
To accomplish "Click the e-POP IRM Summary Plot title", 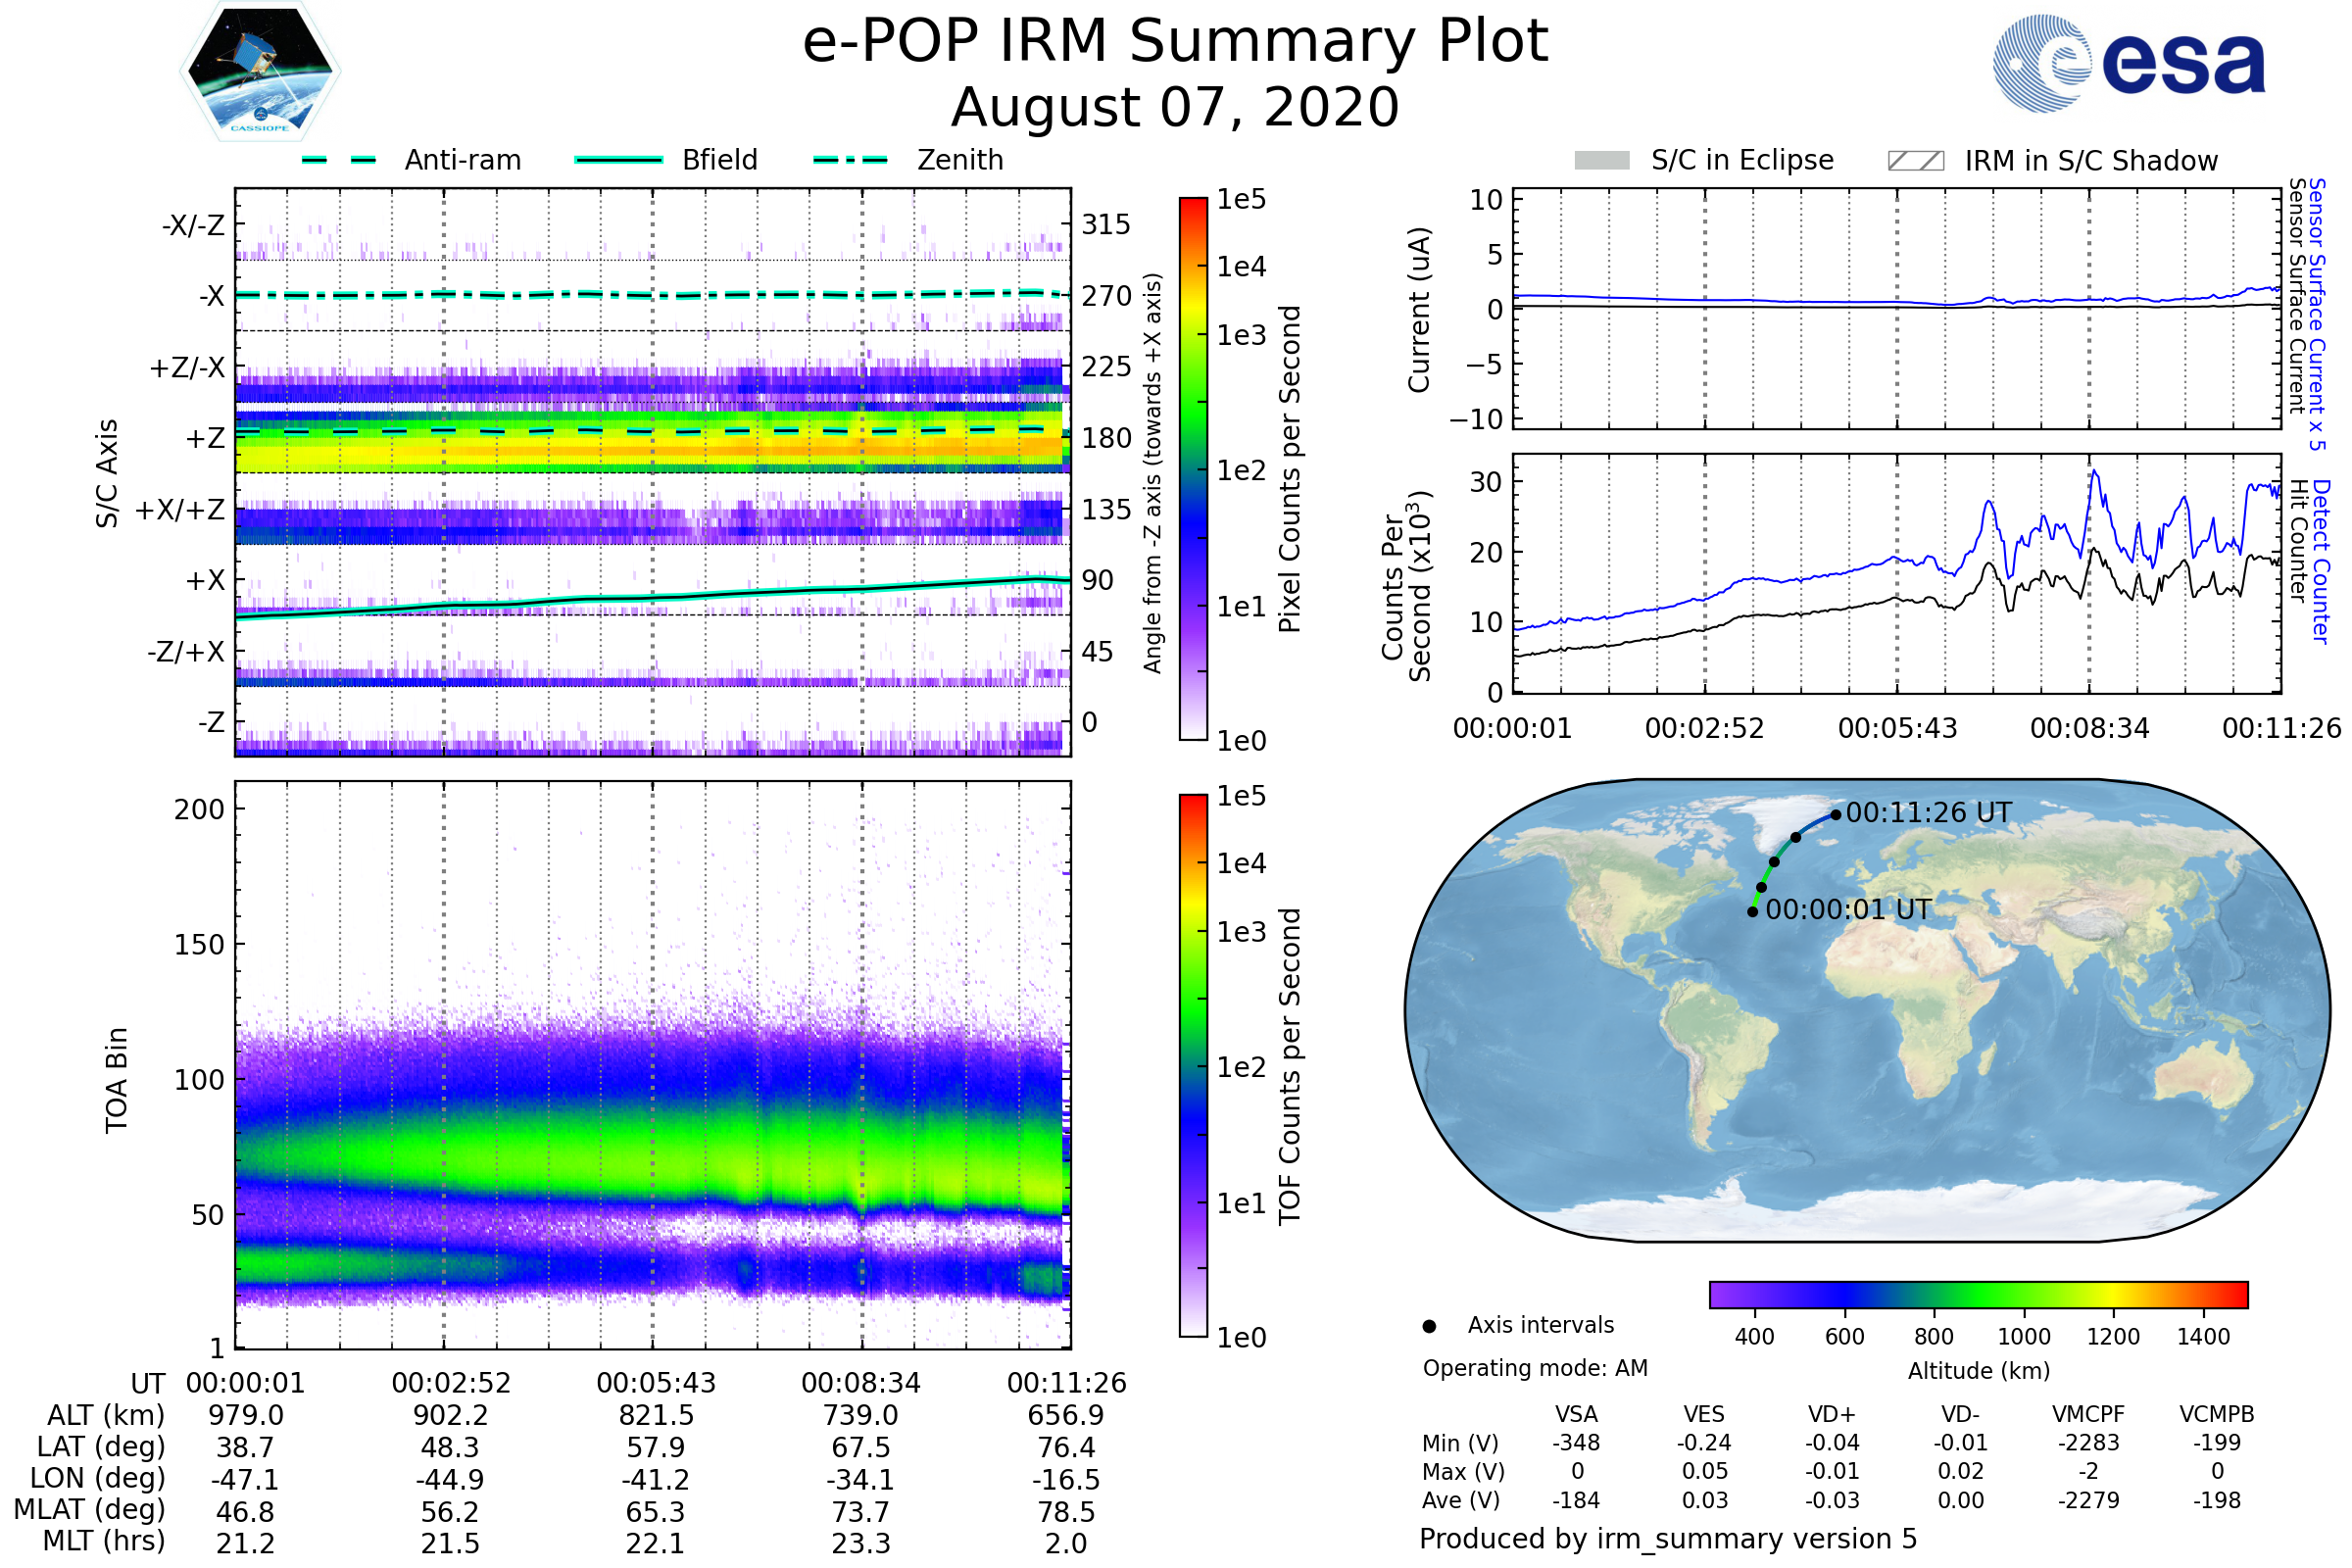I will pyautogui.click(x=1175, y=42).
